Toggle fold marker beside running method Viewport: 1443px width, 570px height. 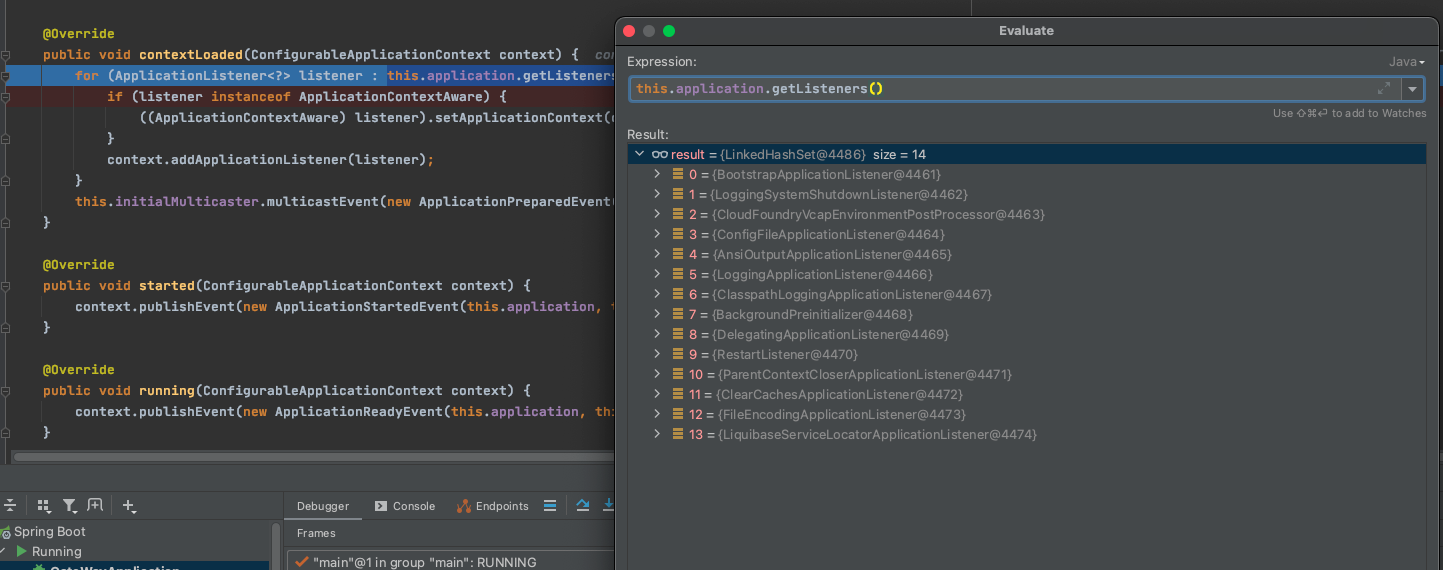7,391
